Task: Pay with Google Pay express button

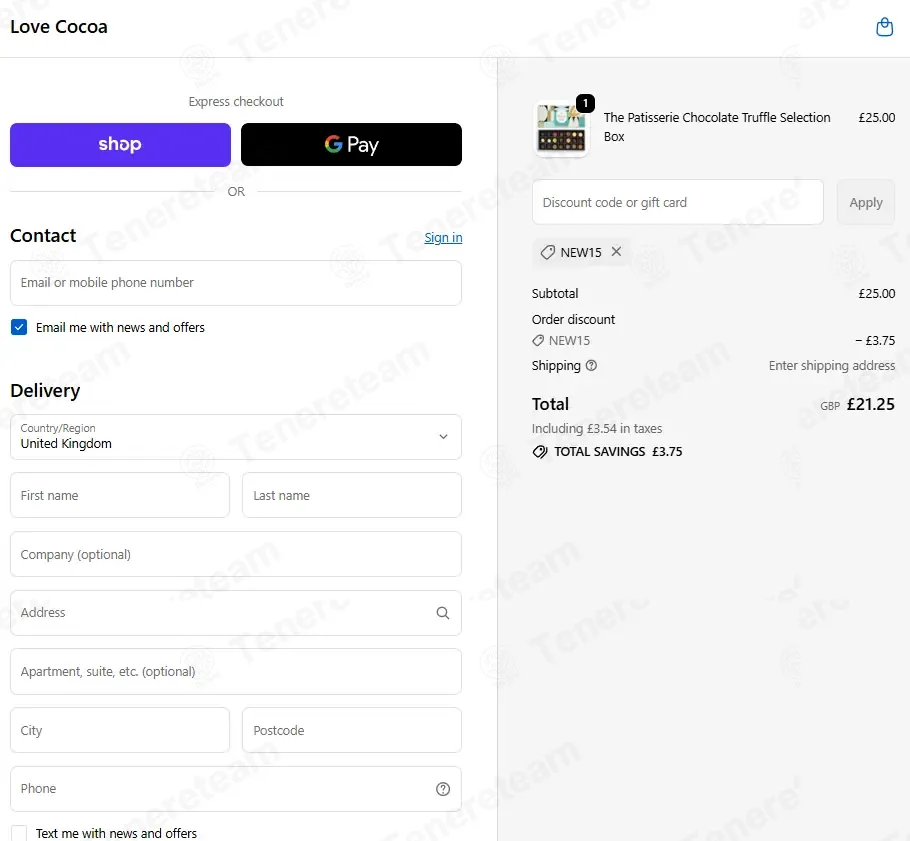Action: pos(351,145)
